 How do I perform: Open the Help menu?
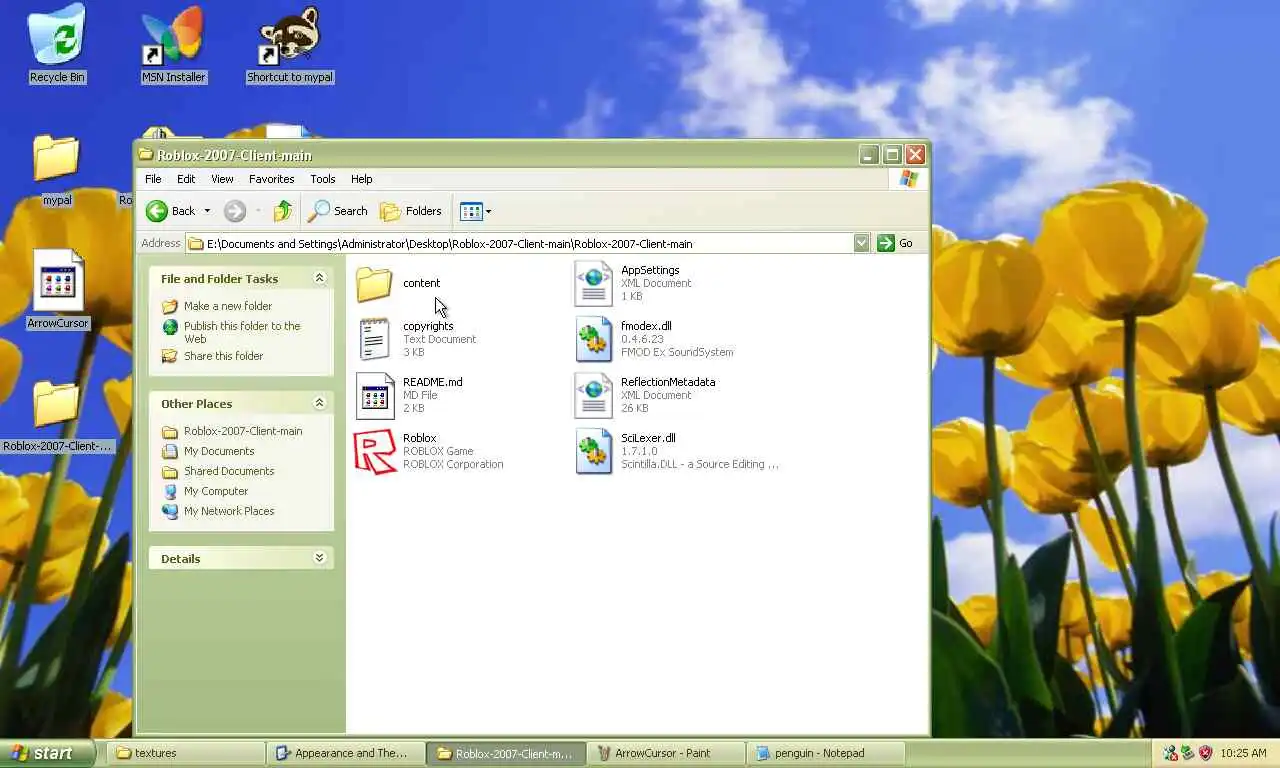pyautogui.click(x=361, y=179)
